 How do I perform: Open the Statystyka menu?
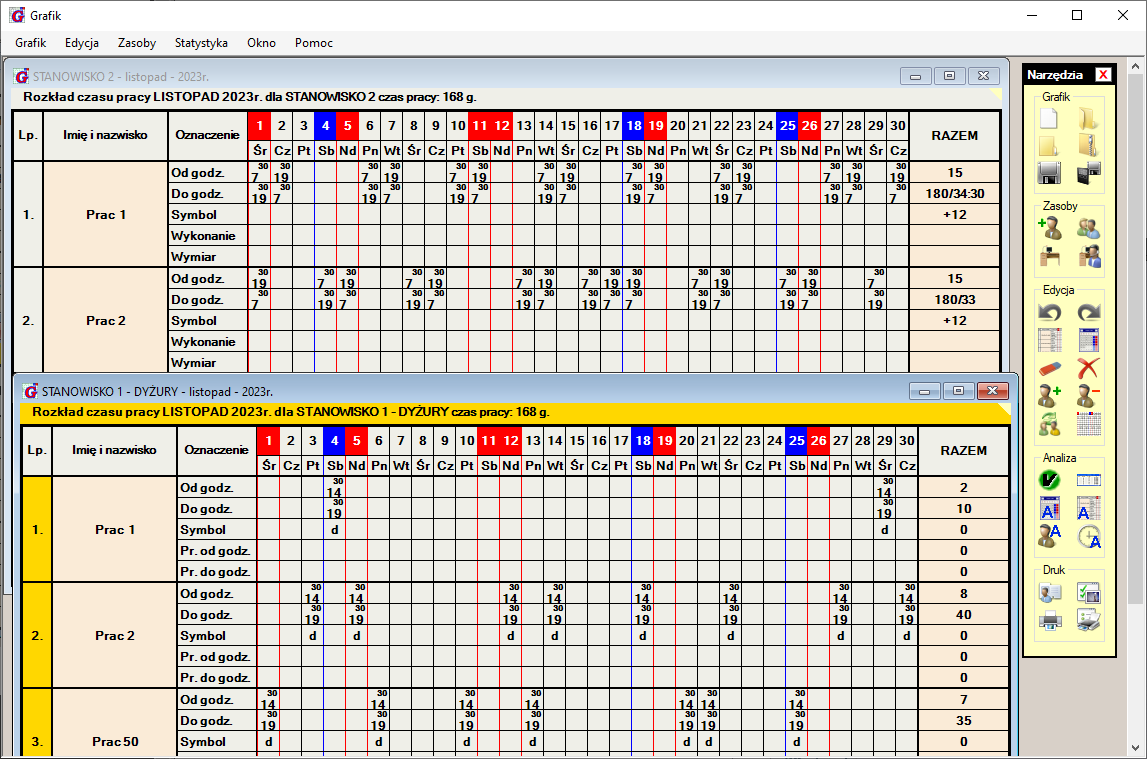[201, 43]
